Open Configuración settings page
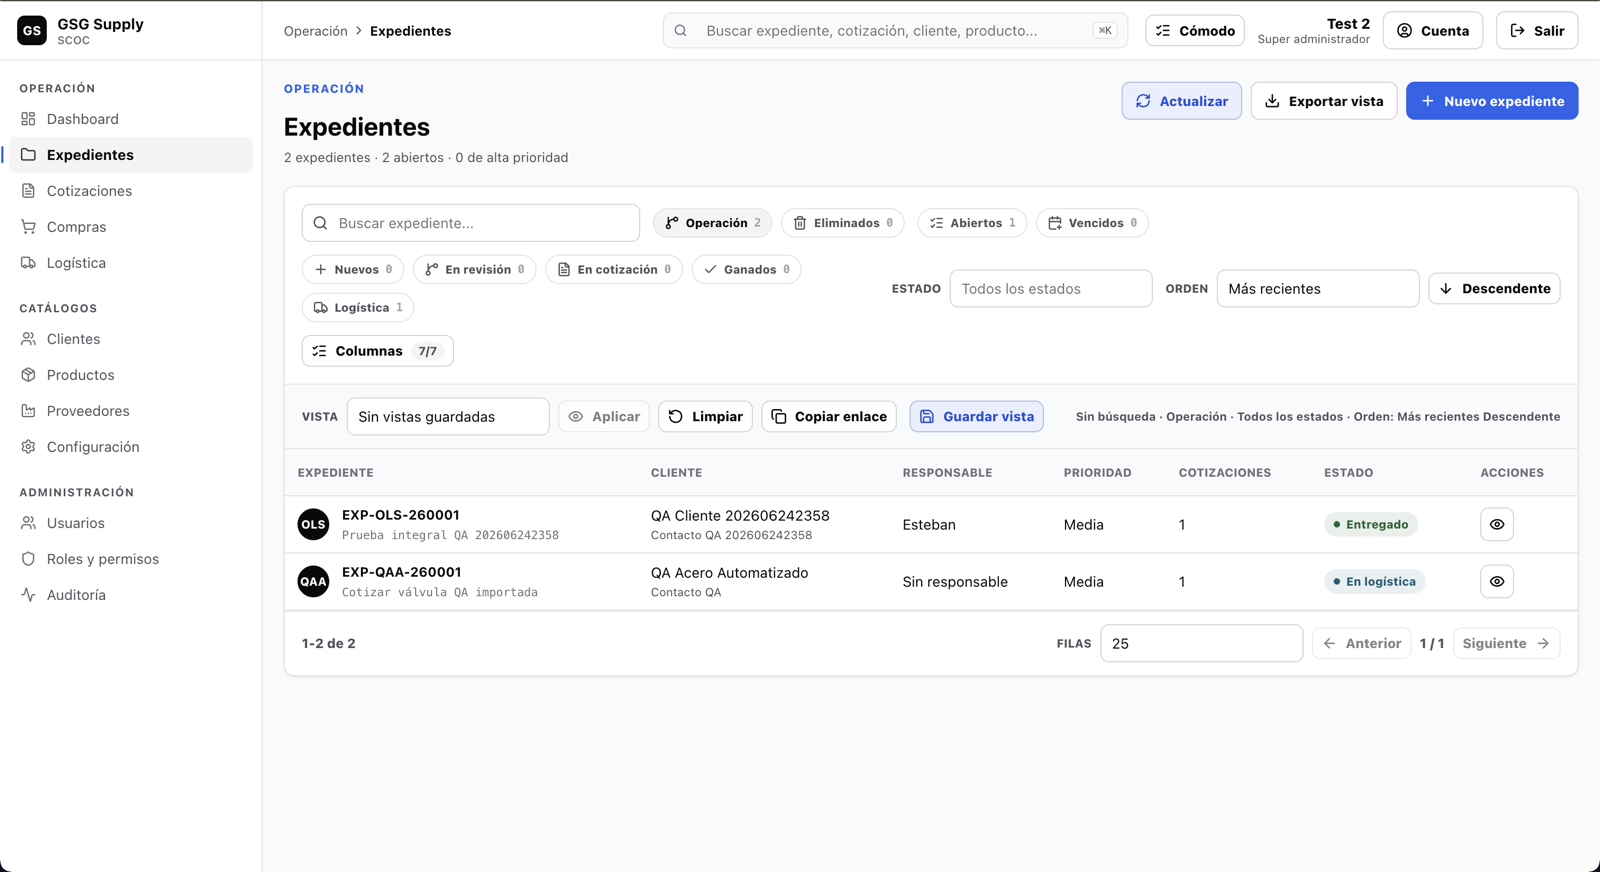Viewport: 1600px width, 872px height. point(131,447)
